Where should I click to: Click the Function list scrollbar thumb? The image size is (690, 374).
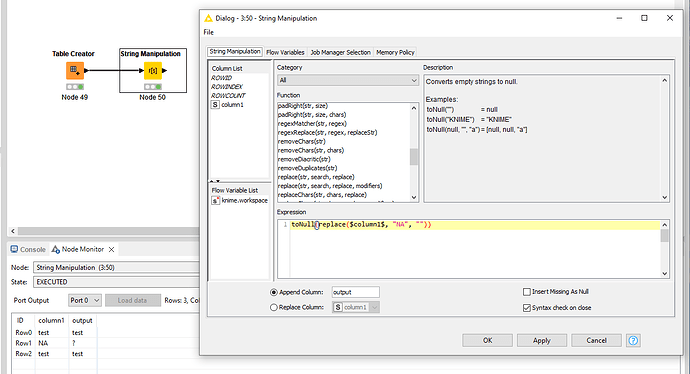click(414, 157)
